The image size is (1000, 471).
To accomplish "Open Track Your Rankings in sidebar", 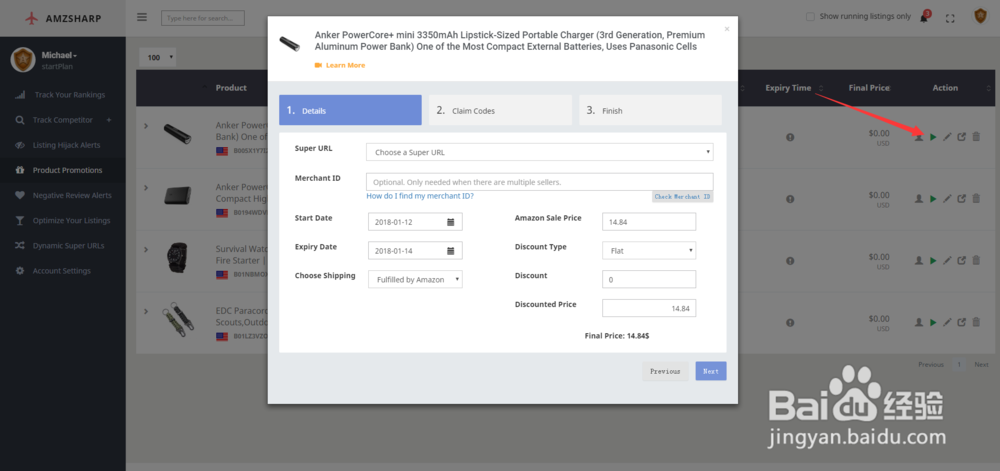I will [x=62, y=94].
